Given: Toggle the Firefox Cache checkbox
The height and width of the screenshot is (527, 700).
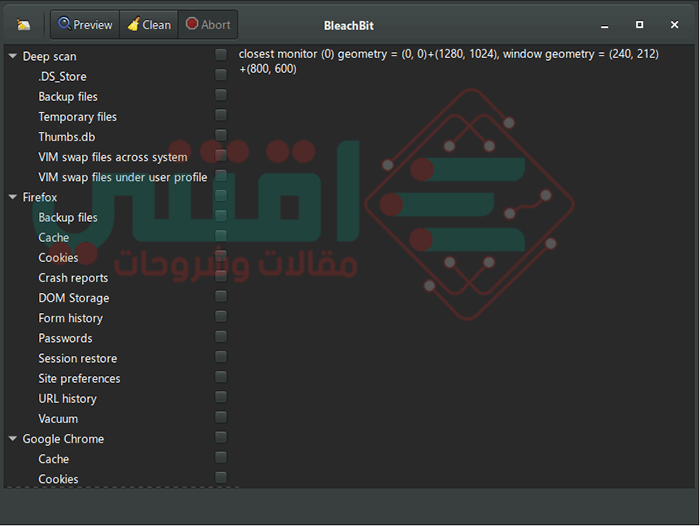Looking at the screenshot, I should tap(221, 235).
